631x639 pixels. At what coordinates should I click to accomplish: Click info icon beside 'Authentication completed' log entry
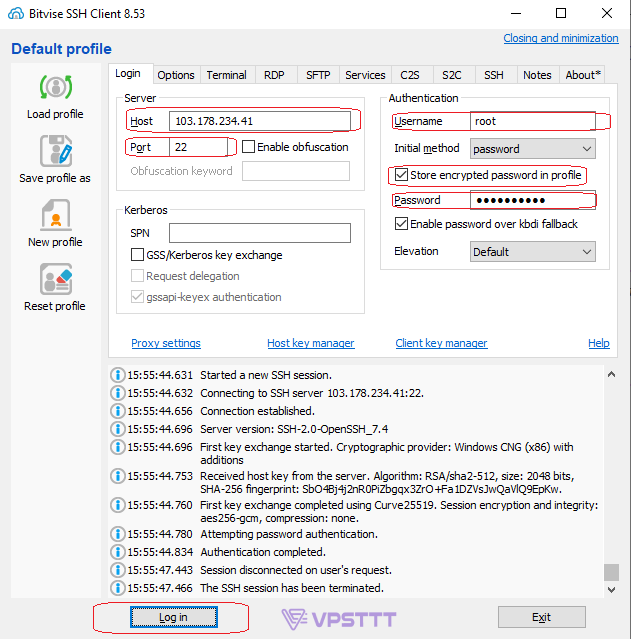coord(118,552)
